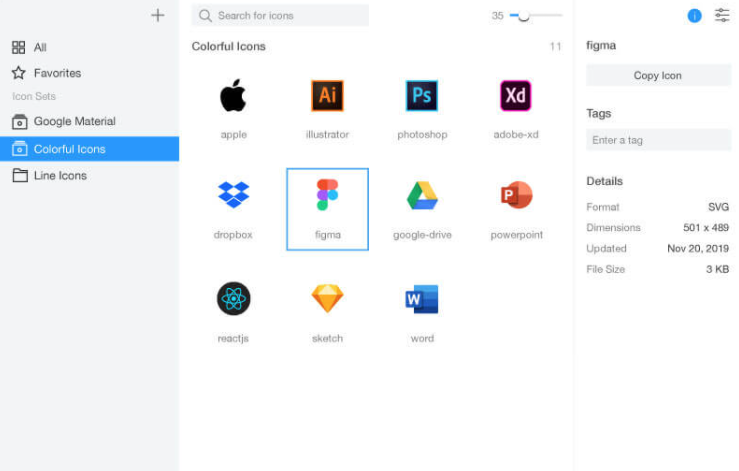Click the figma title in details panel
Screen dimensions: 739x471
click(x=601, y=45)
